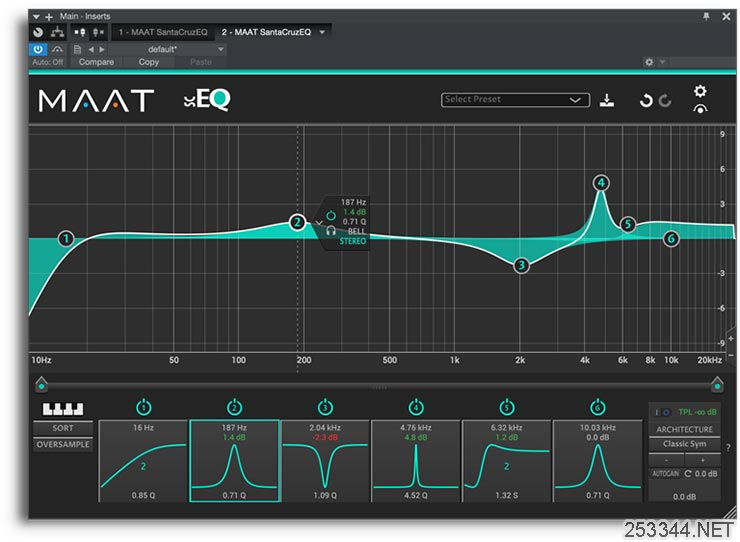The height and width of the screenshot is (542, 740).
Task: Redo the EQ change
Action: 664,101
